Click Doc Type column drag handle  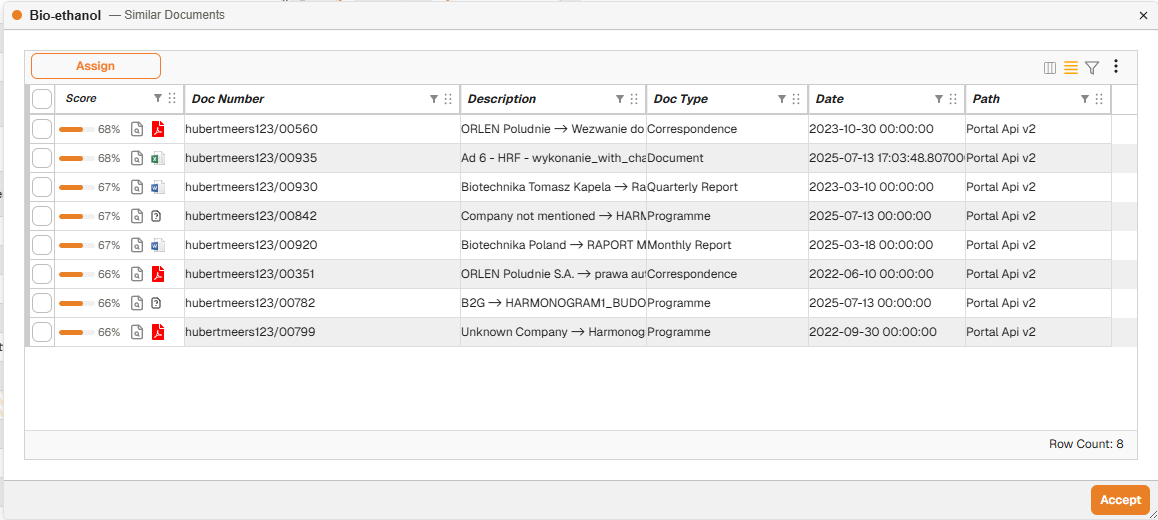point(795,99)
